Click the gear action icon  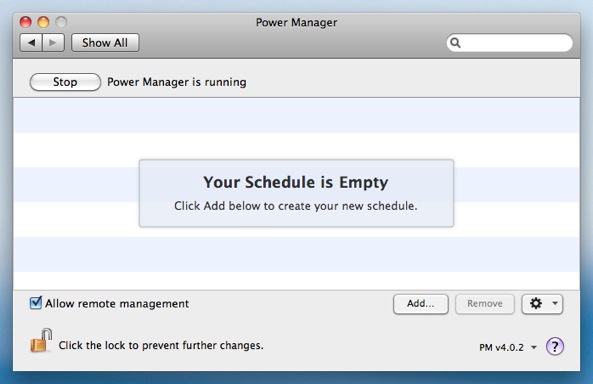pyautogui.click(x=536, y=303)
